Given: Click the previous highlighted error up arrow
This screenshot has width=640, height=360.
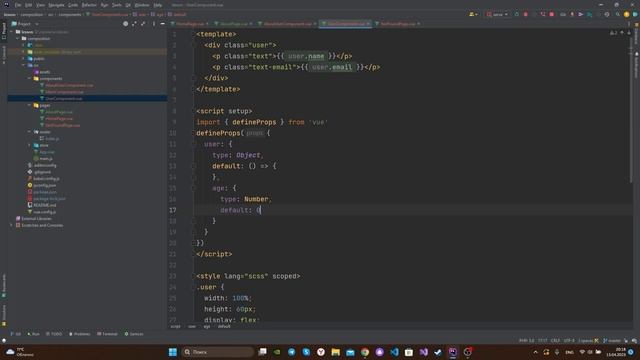Looking at the screenshot, I should (622, 33).
